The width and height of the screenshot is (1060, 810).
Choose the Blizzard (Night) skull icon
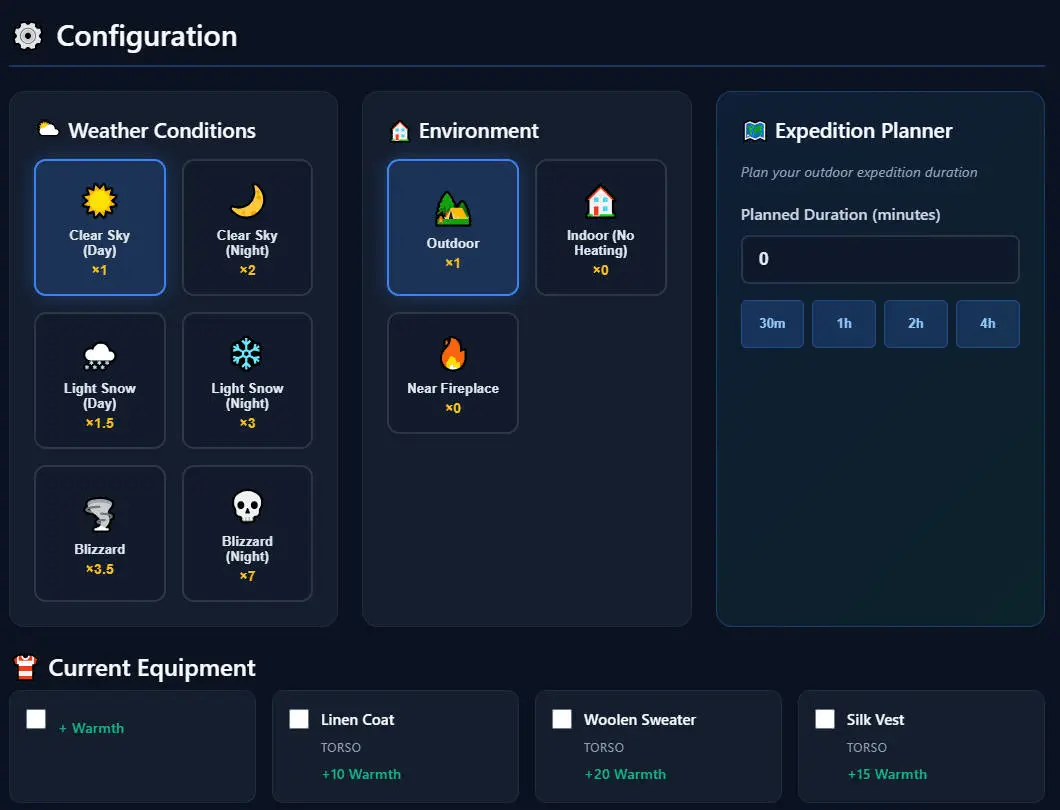tap(247, 507)
